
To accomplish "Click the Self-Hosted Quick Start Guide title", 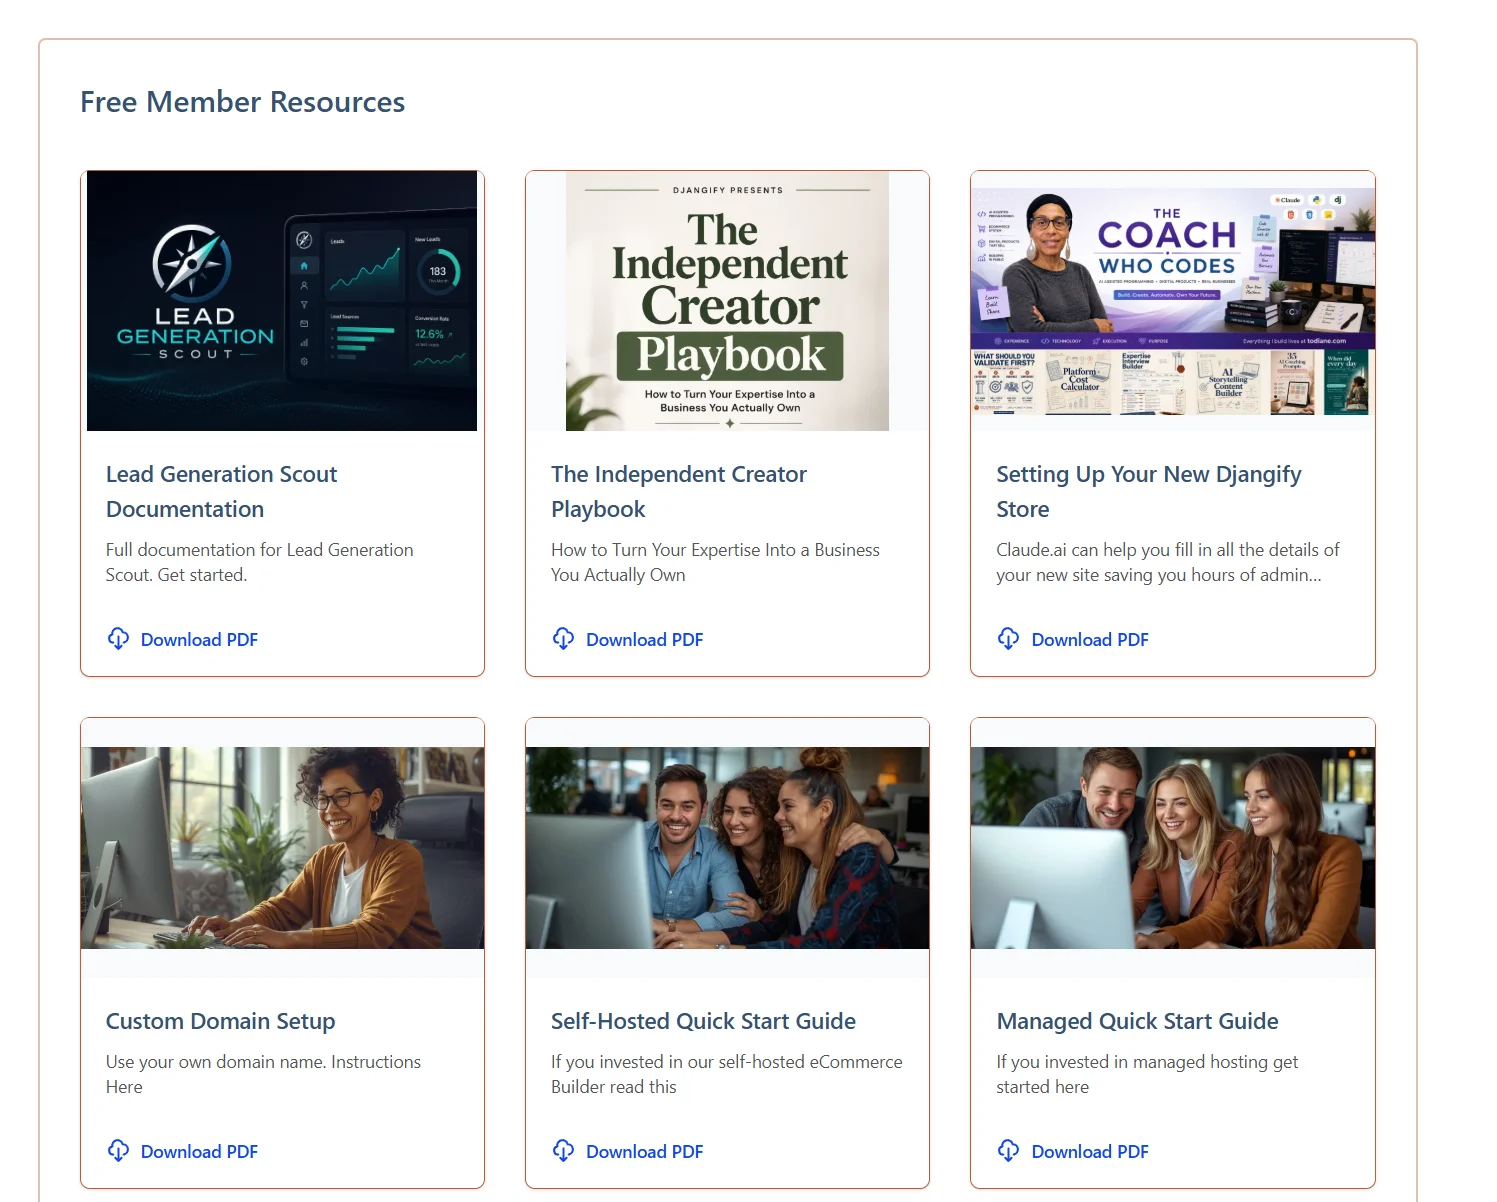I will coord(703,1021).
